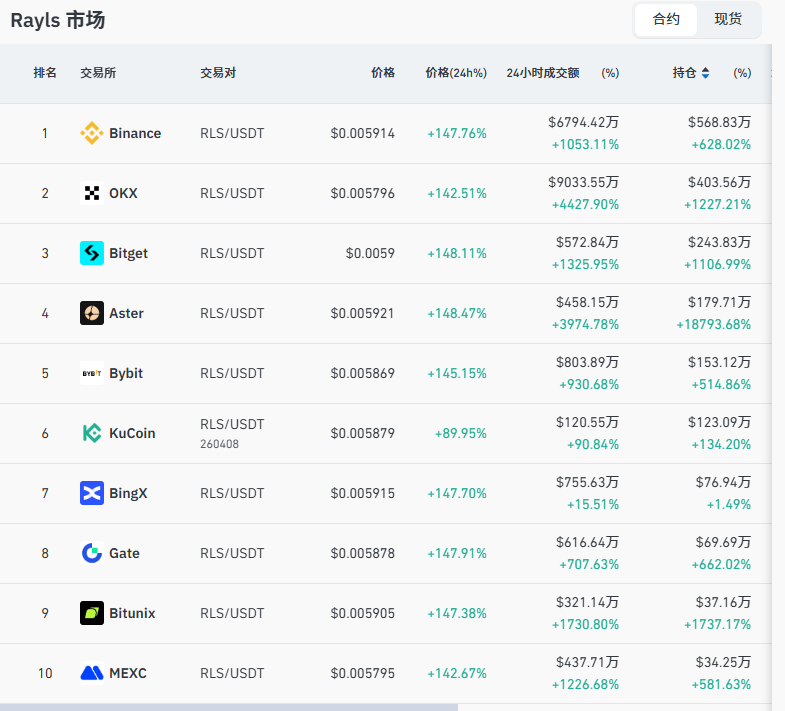The image size is (785, 711).
Task: Click Bitunix open interest change +1737.17%
Action: click(x=717, y=624)
